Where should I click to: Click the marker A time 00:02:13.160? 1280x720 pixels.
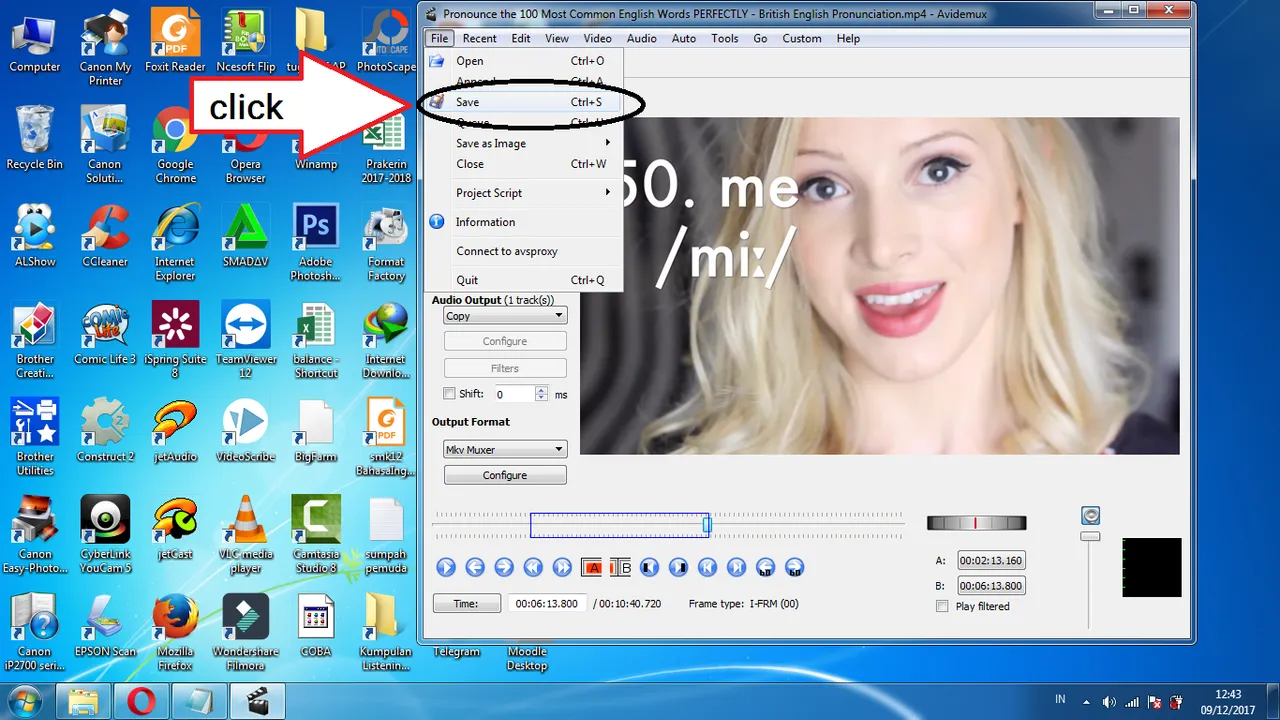(x=992, y=561)
